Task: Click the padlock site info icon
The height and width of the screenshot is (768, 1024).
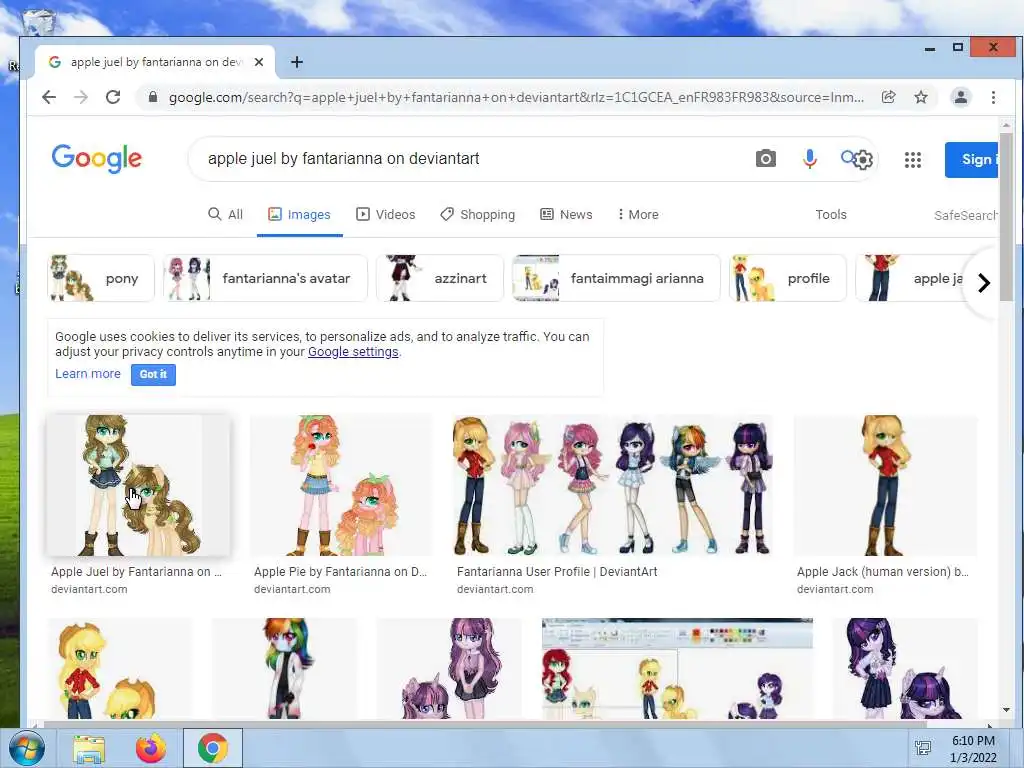Action: 153,97
